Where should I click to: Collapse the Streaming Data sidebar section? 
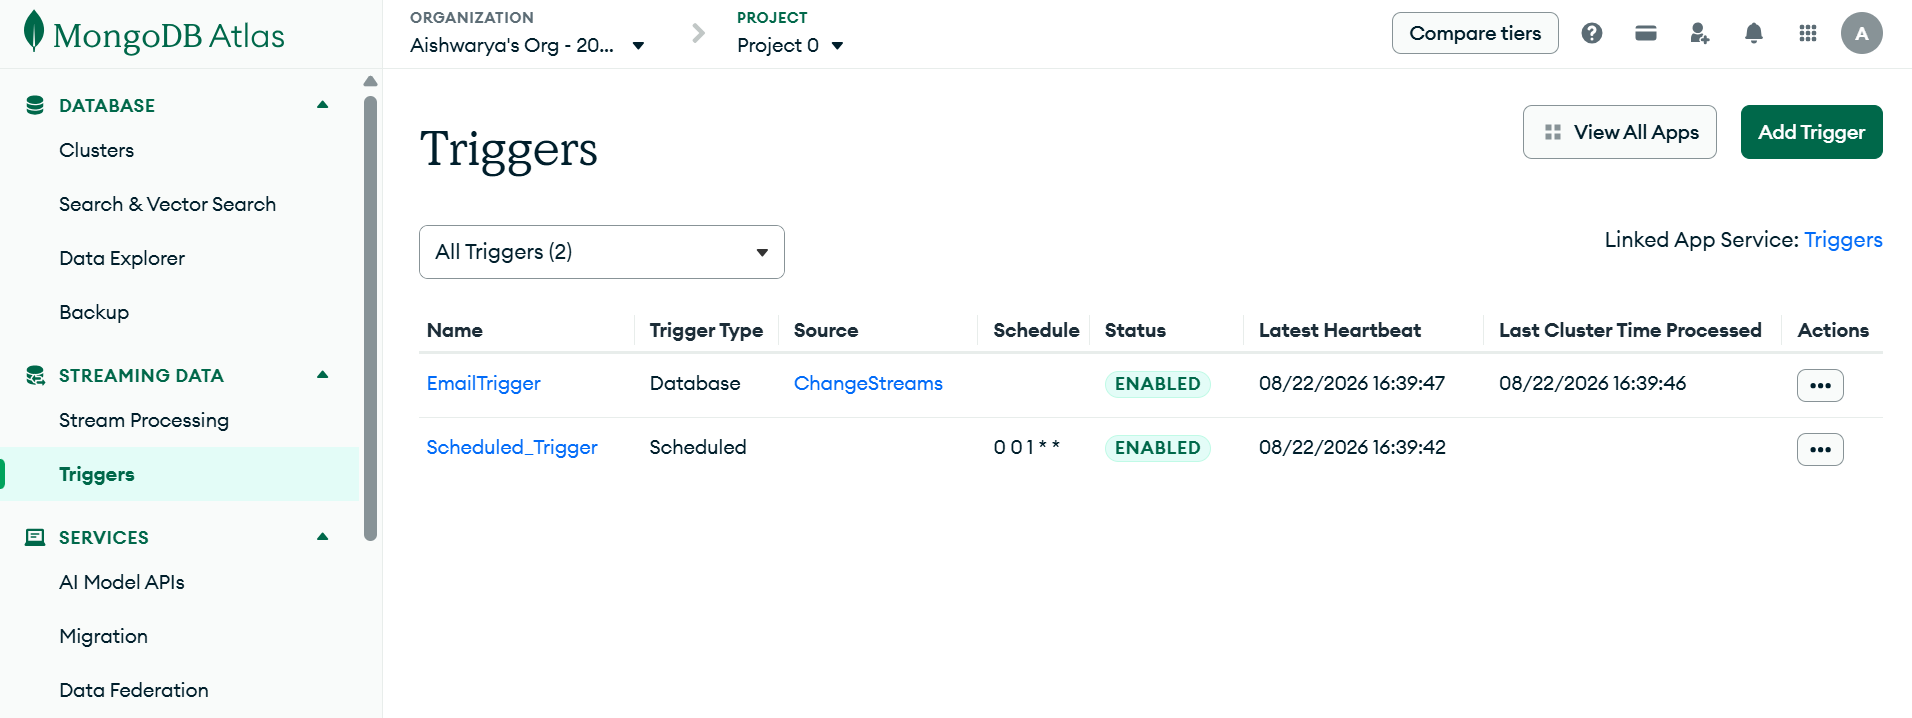click(x=322, y=375)
